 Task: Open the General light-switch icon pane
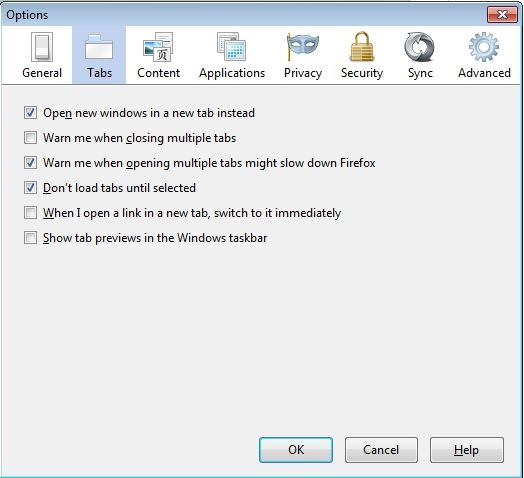coord(42,47)
